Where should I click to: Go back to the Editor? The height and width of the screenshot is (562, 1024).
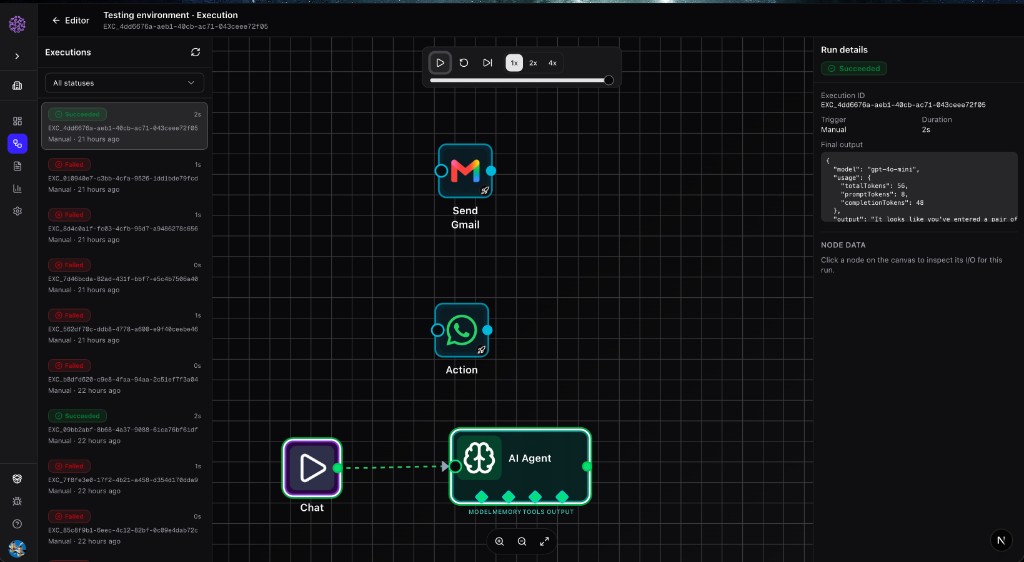point(71,20)
